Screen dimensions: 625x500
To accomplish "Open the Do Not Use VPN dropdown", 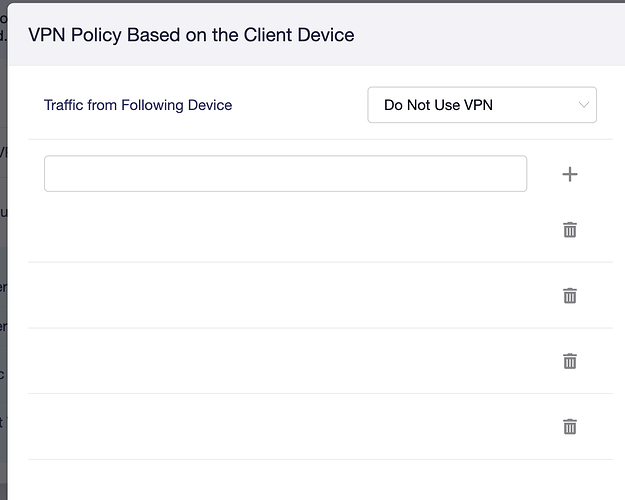I will click(482, 105).
